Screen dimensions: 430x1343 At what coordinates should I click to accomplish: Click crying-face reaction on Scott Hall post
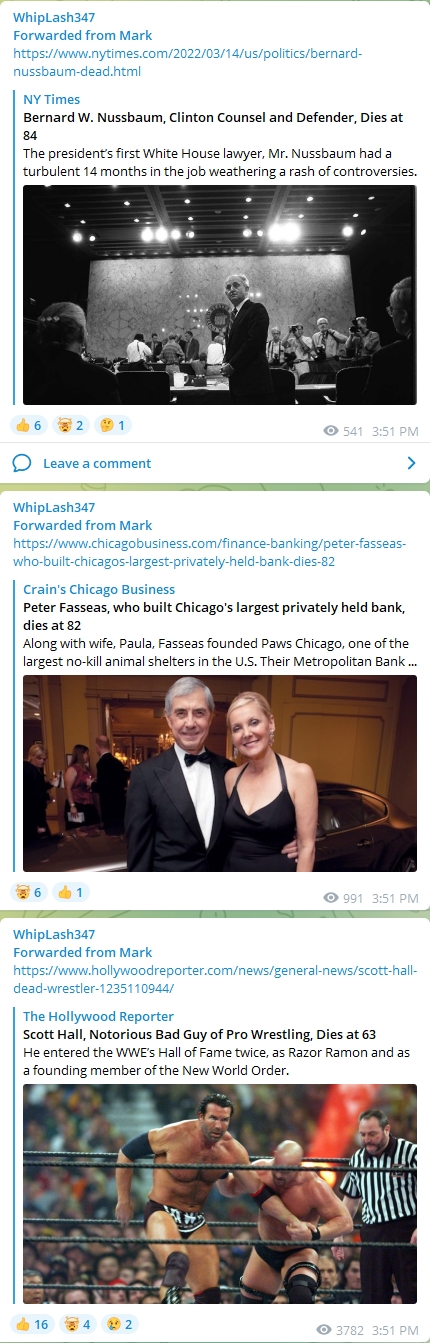119,1324
